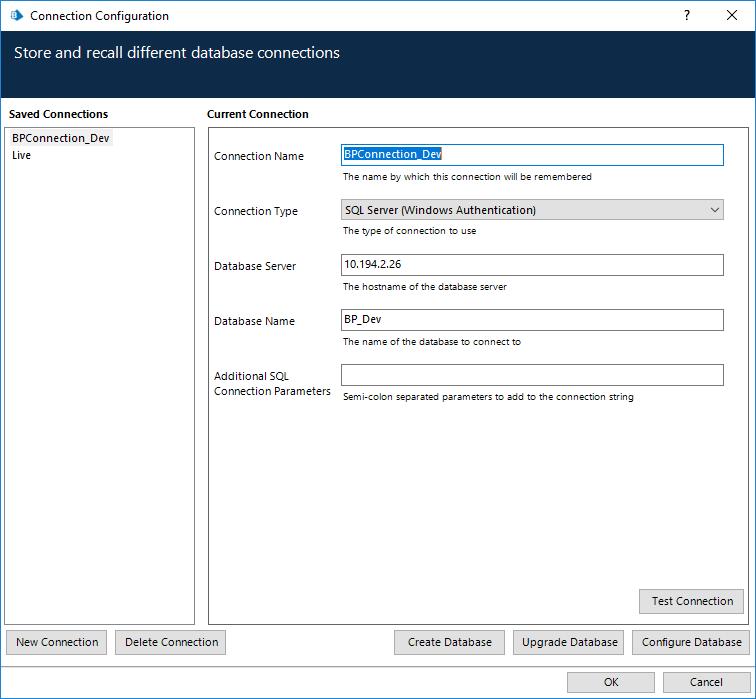
Task: Open Configure Database
Action: tap(691, 642)
